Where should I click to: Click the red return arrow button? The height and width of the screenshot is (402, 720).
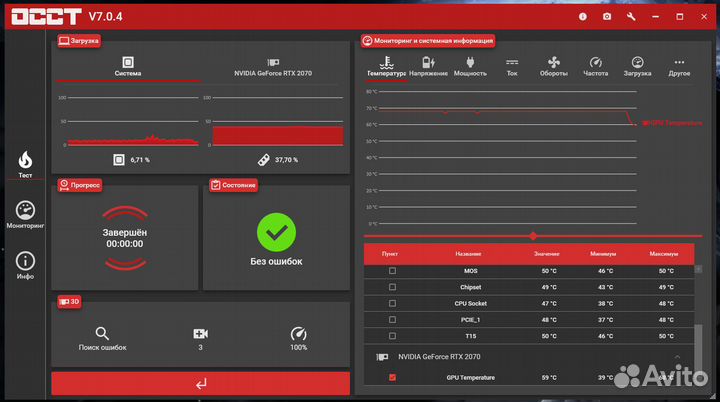tap(201, 383)
